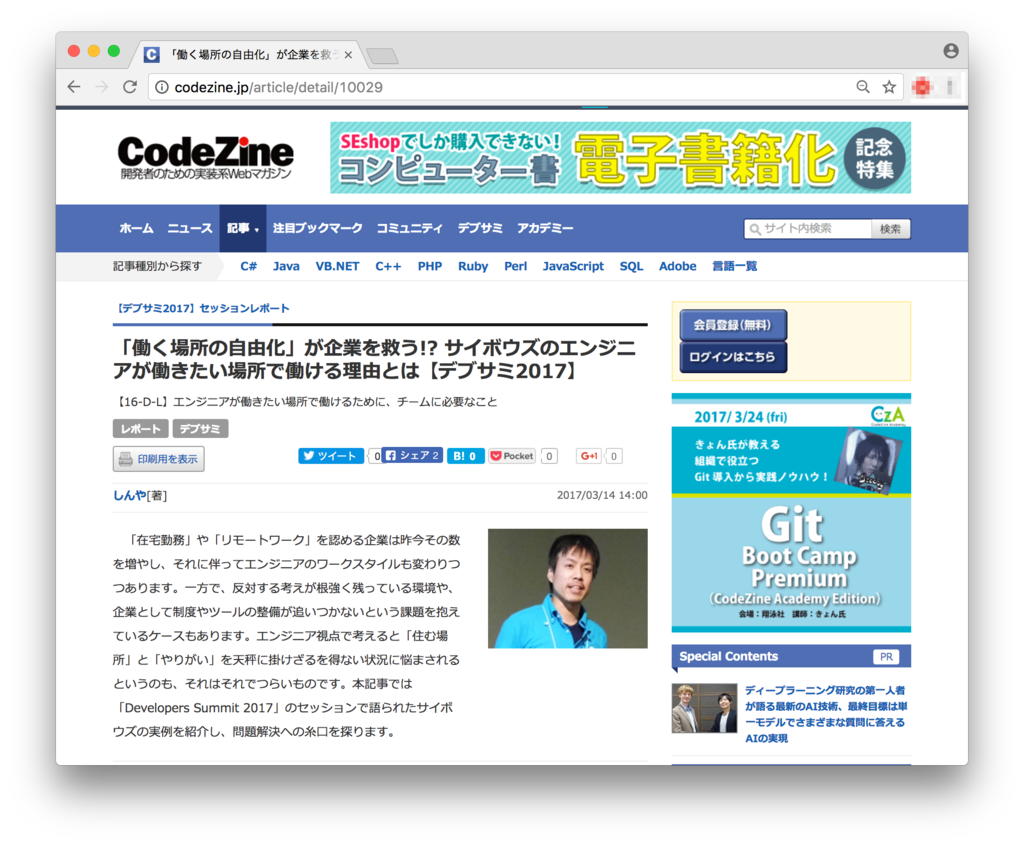Select the VB.NET category link

point(337,266)
